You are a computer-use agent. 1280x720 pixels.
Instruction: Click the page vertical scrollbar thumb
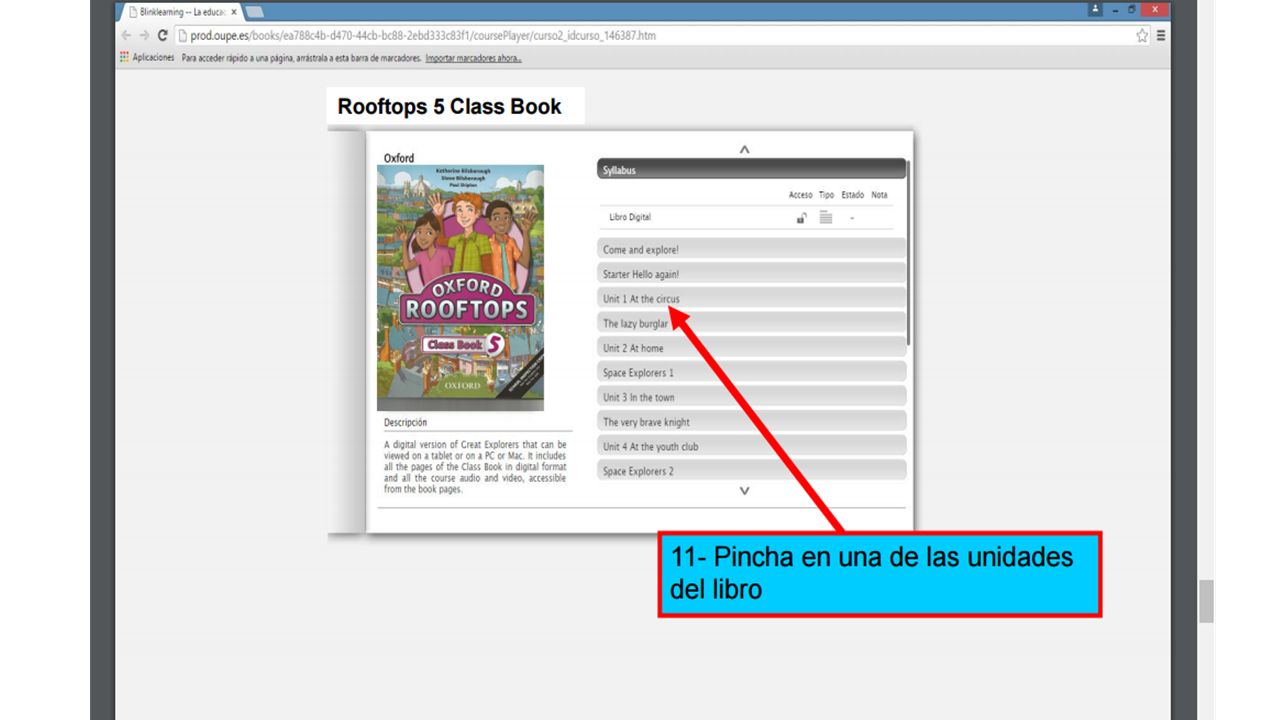point(1206,601)
